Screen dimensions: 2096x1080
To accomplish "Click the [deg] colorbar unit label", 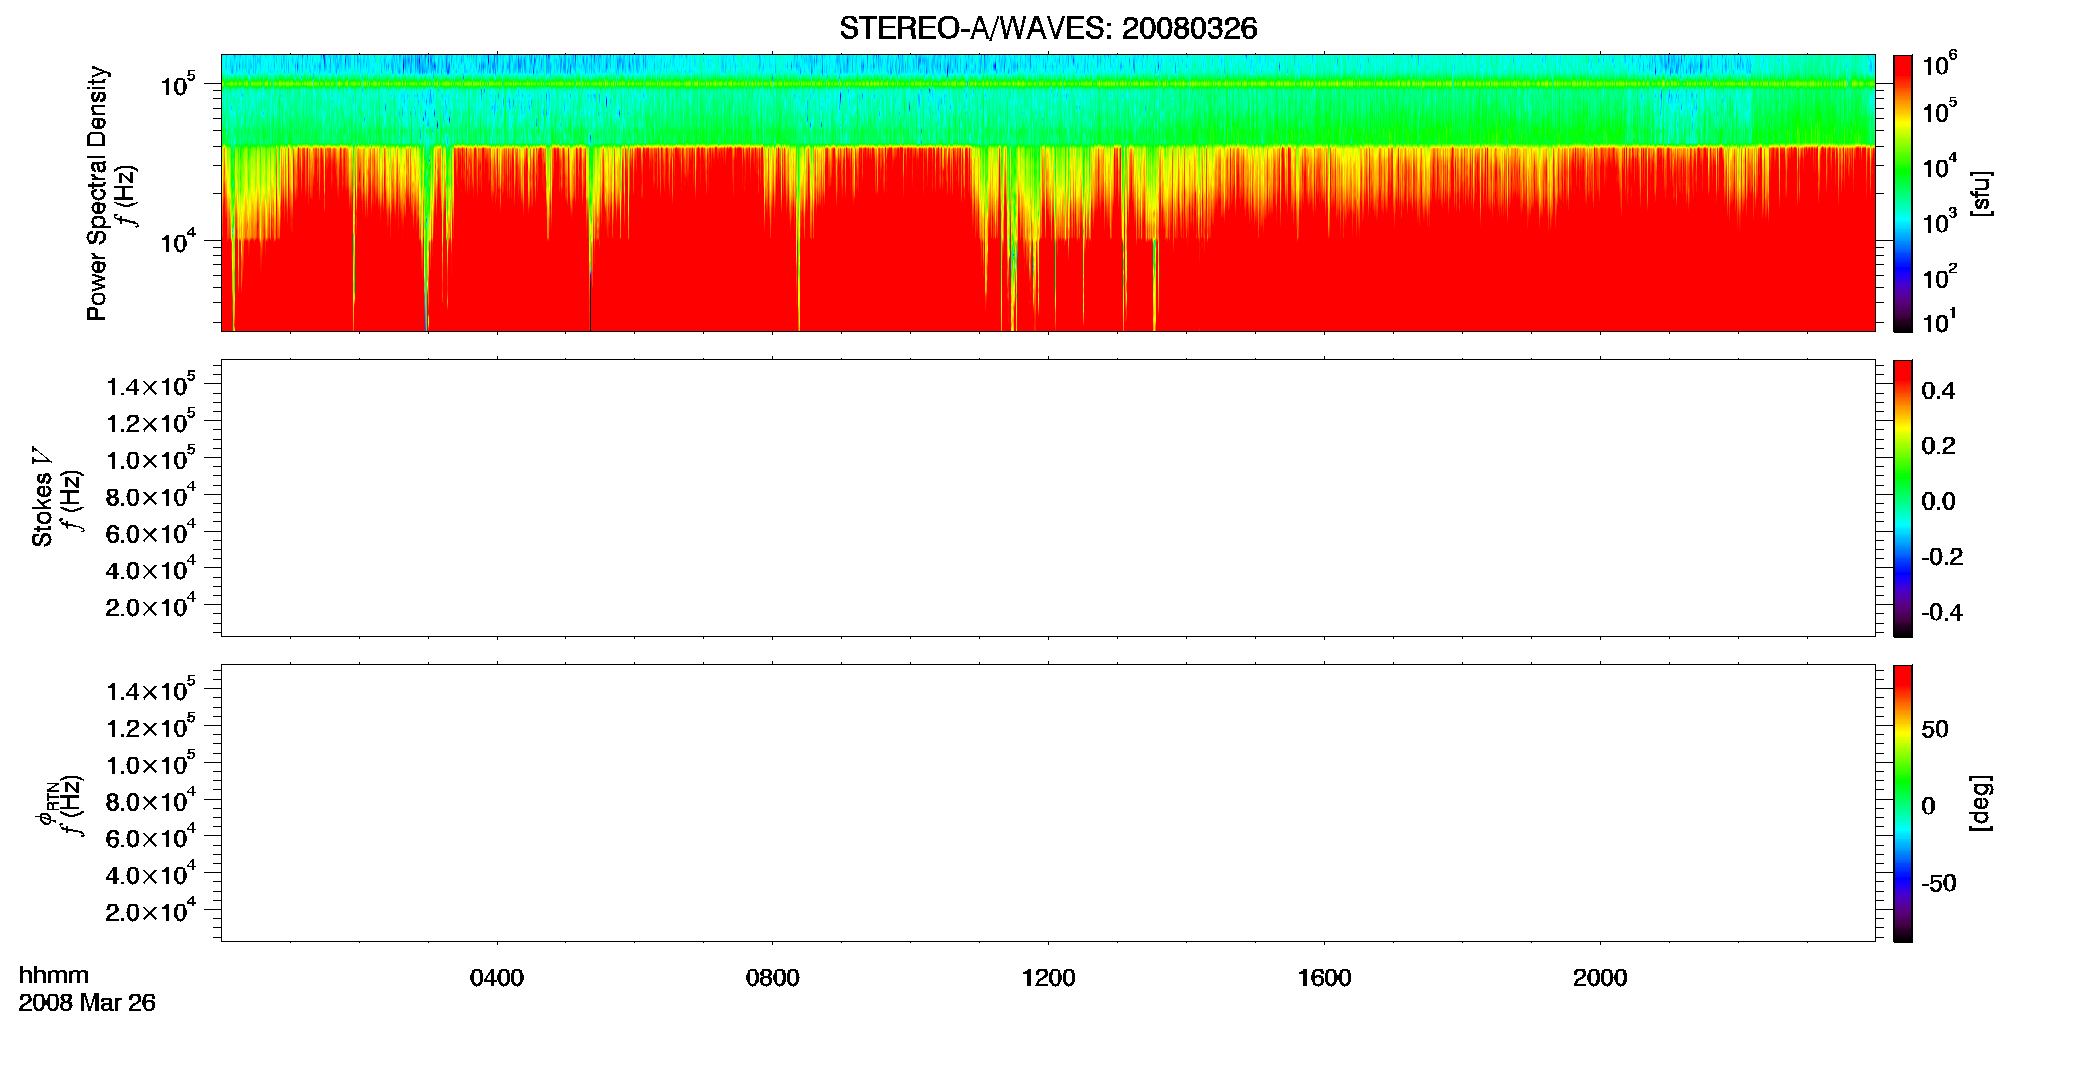I will pos(1981,803).
